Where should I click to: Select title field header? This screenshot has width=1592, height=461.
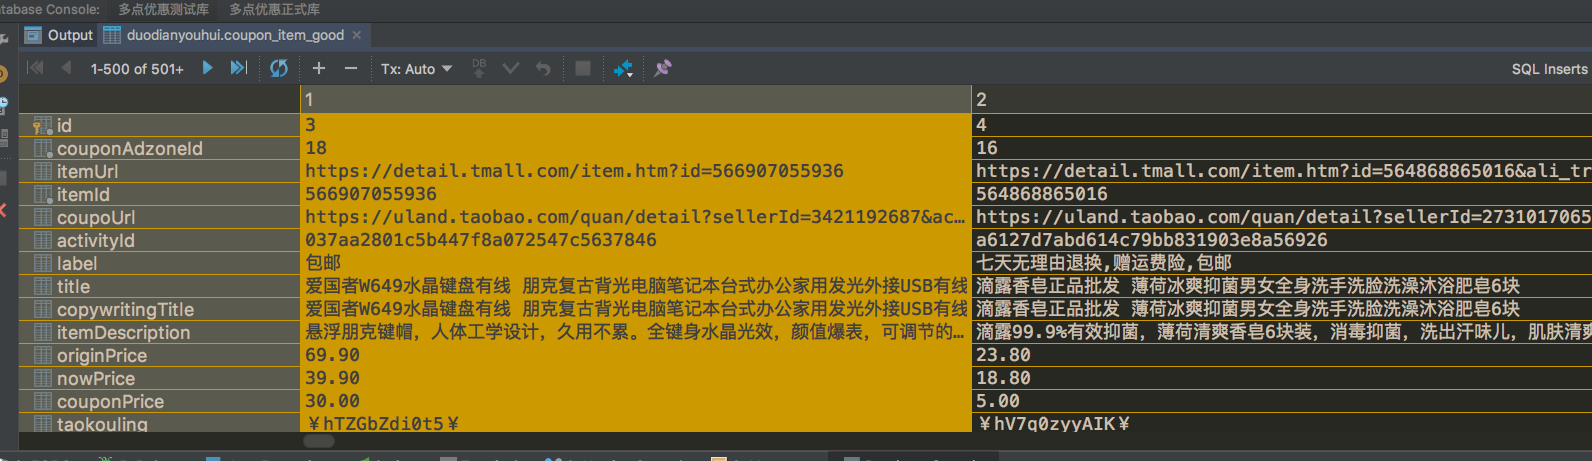[160, 286]
